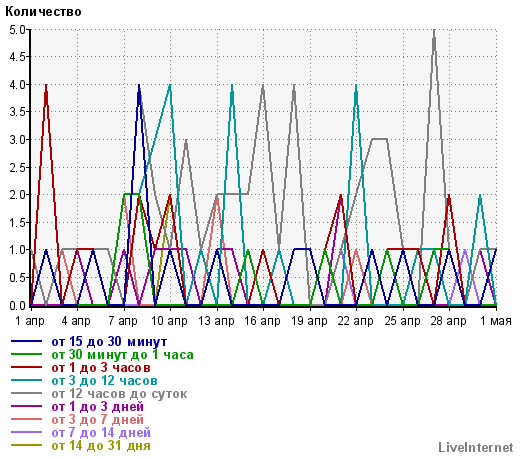Click the '1 мая' x-axis date label
Image resolution: width=520 pixels, height=457 pixels.
pyautogui.click(x=496, y=321)
